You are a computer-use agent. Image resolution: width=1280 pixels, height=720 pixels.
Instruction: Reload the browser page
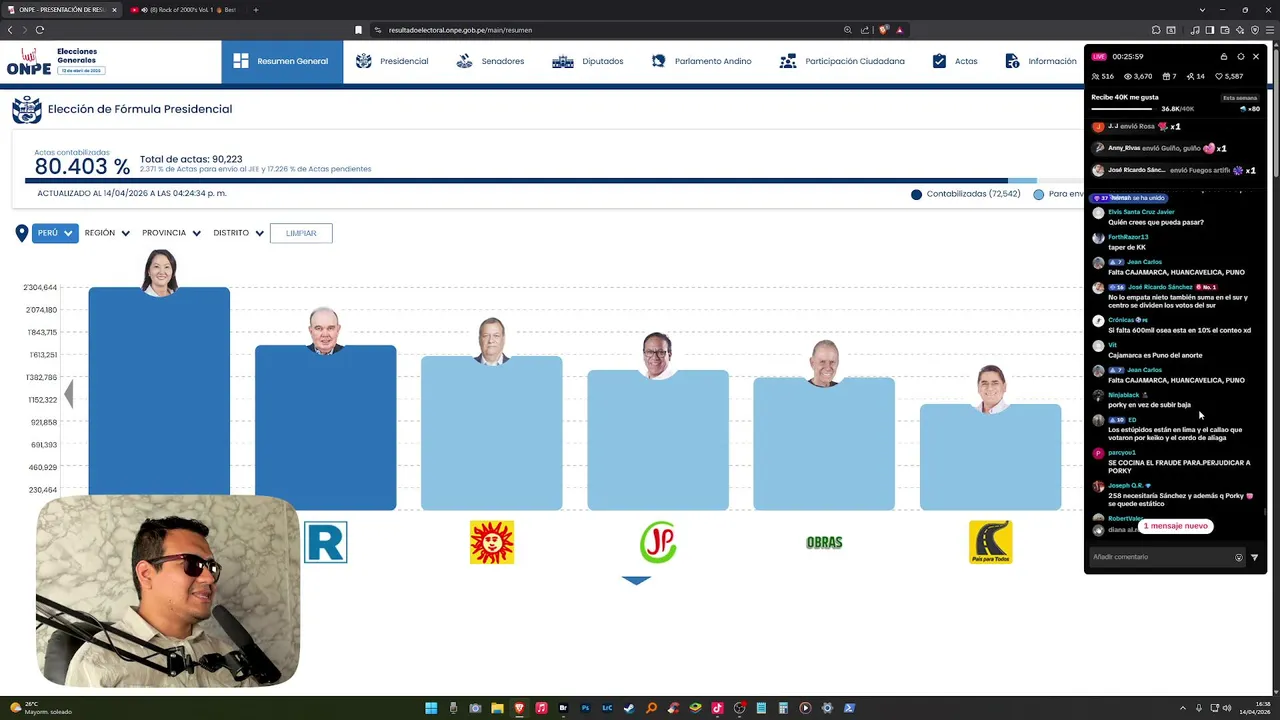tap(40, 30)
